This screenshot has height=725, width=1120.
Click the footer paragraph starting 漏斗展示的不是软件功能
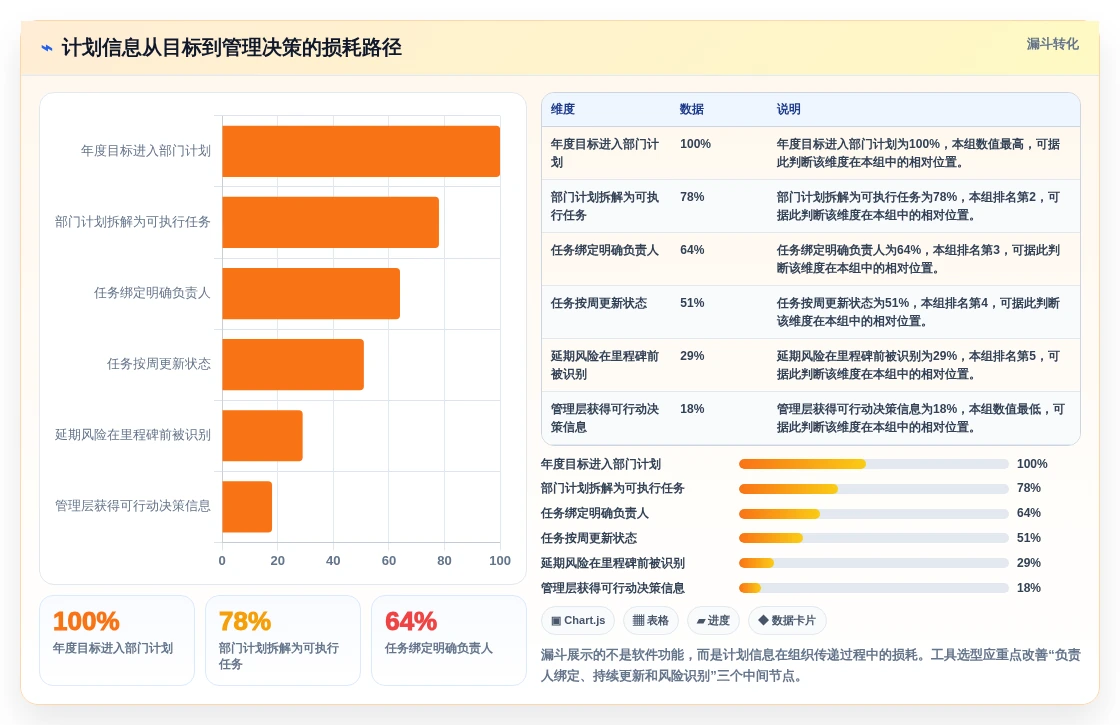coord(811,665)
